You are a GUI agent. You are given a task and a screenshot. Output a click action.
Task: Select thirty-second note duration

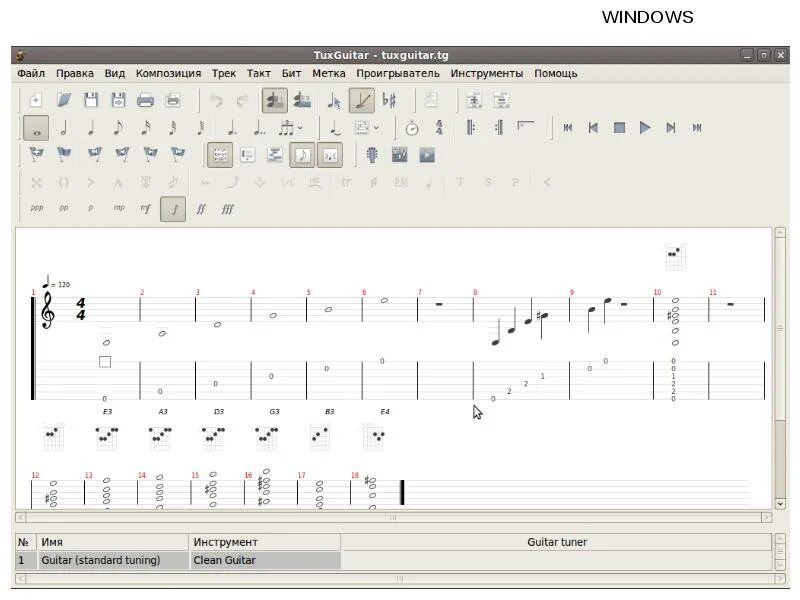click(173, 128)
